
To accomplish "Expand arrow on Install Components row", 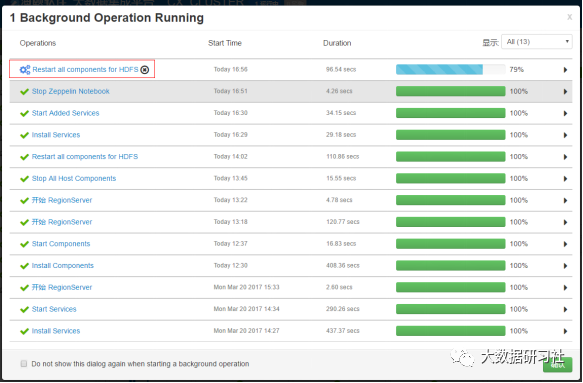I will pyautogui.click(x=565, y=266).
